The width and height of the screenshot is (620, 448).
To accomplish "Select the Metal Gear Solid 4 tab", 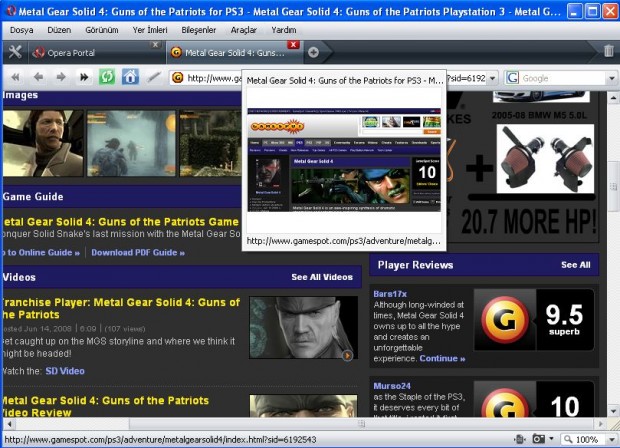I will tap(234, 52).
